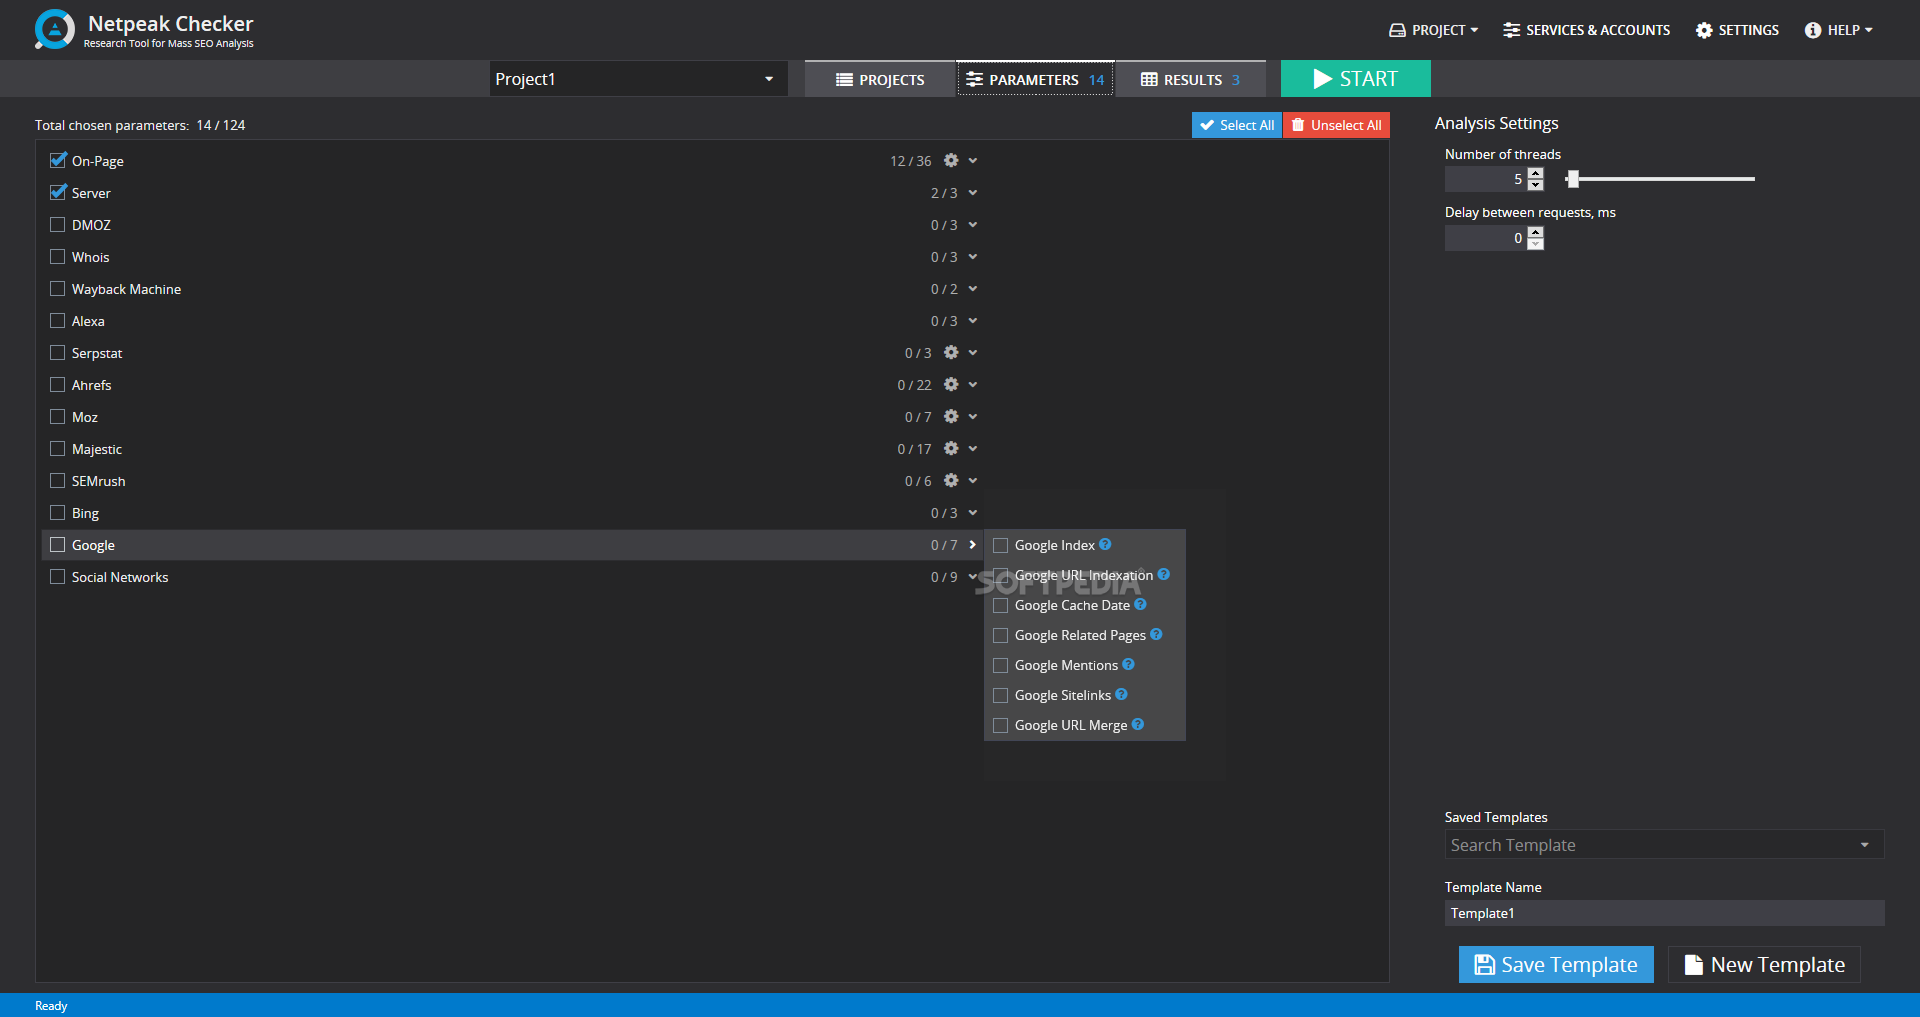Open Serpstat settings gear icon
The width and height of the screenshot is (1920, 1017).
coord(951,352)
